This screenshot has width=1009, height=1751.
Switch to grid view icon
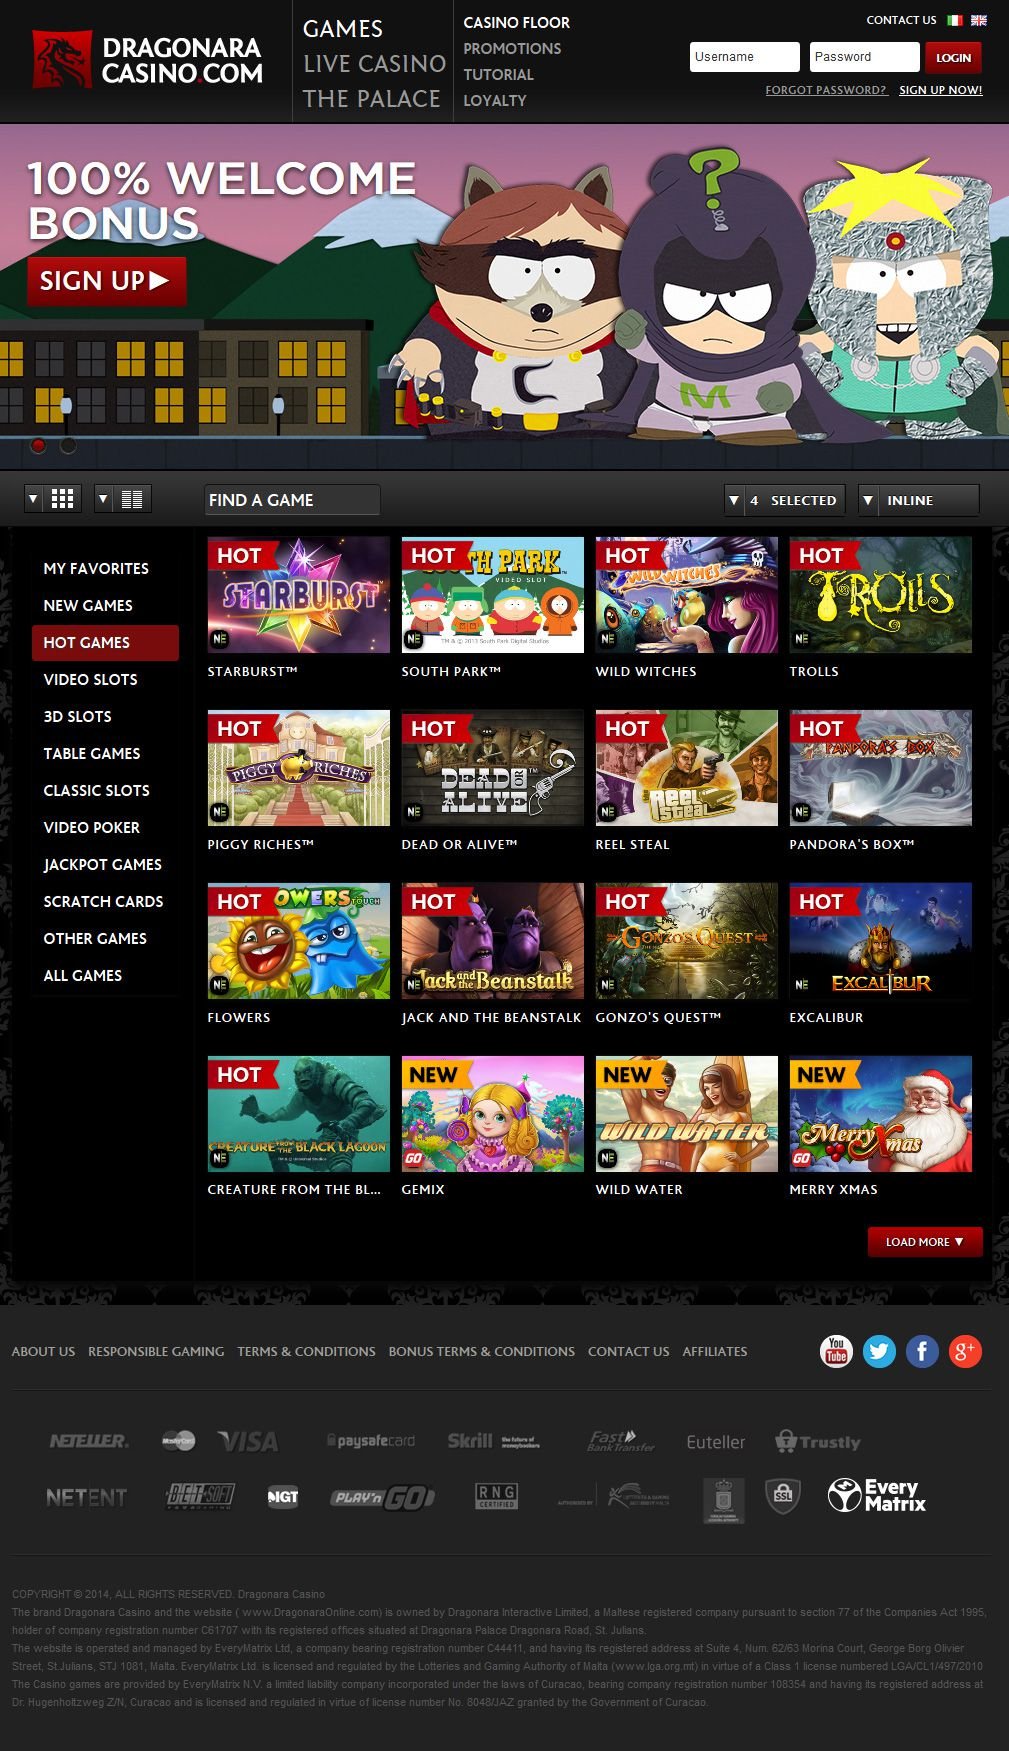(x=63, y=499)
